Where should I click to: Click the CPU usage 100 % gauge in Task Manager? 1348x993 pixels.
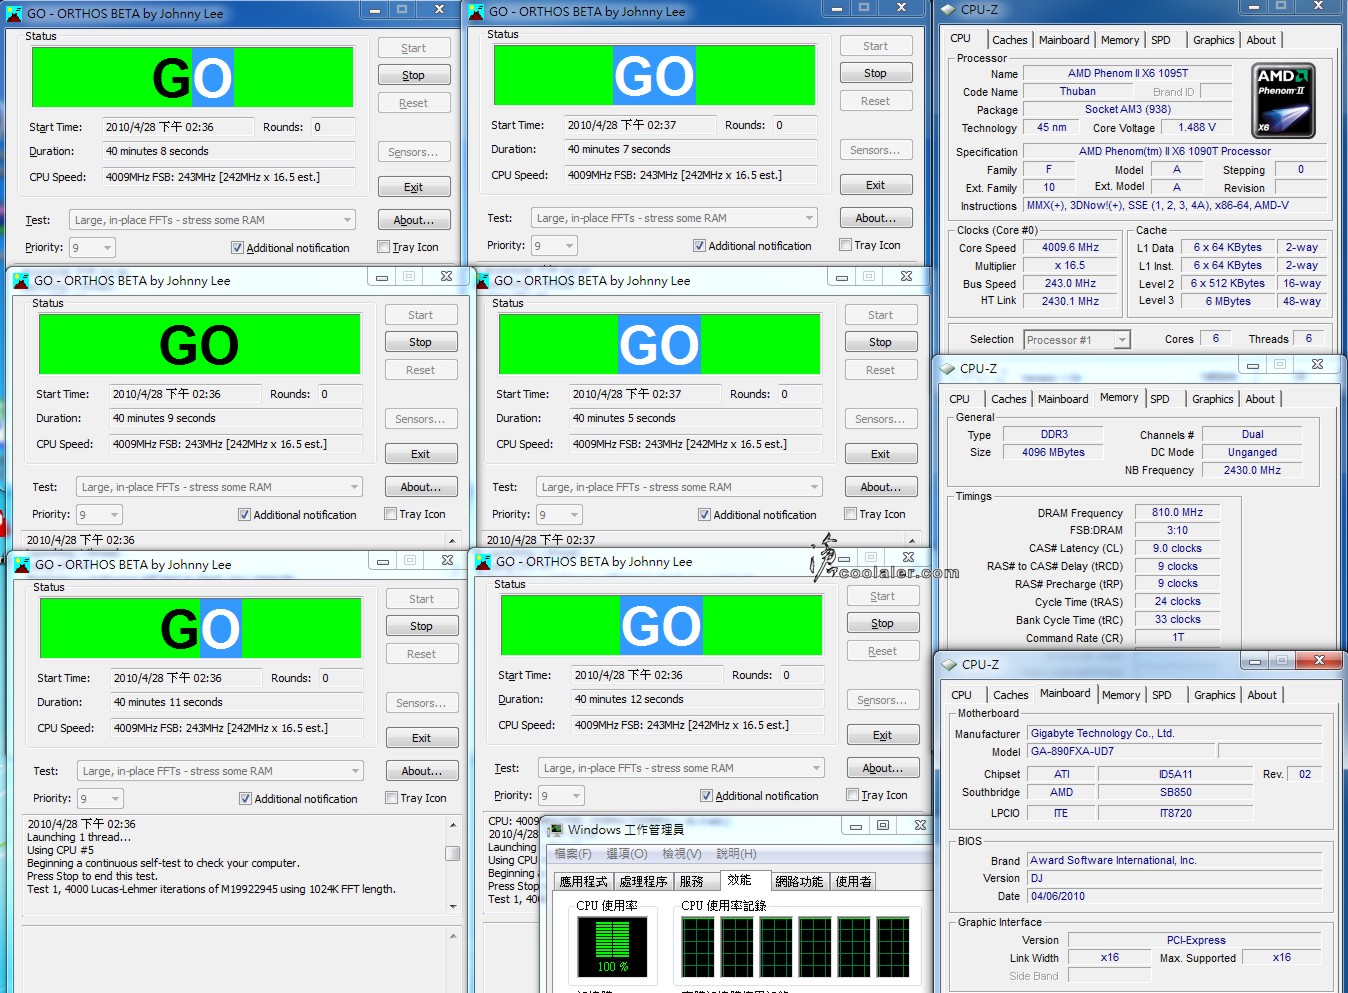click(x=612, y=946)
